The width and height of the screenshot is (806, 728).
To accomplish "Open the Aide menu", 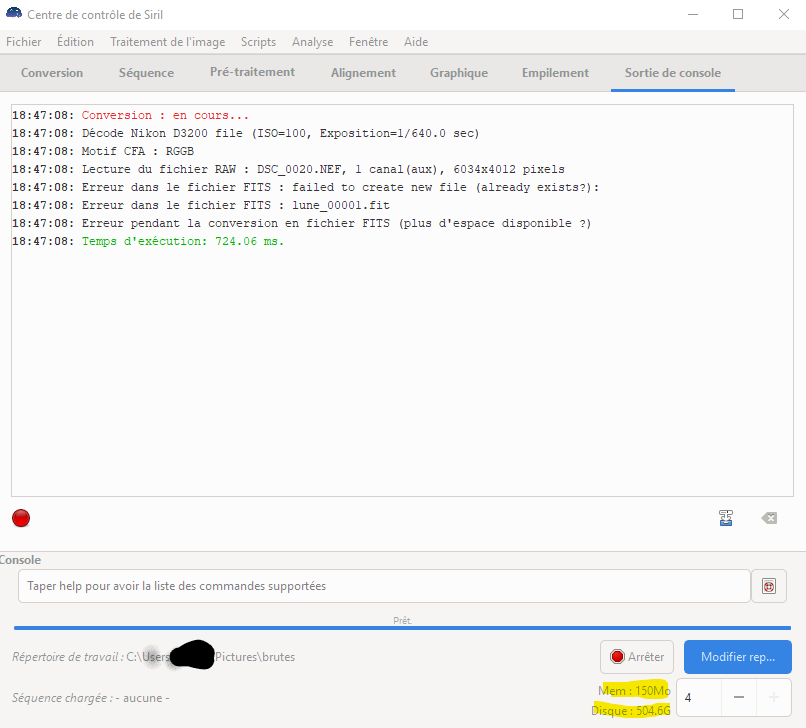I will click(x=416, y=42).
